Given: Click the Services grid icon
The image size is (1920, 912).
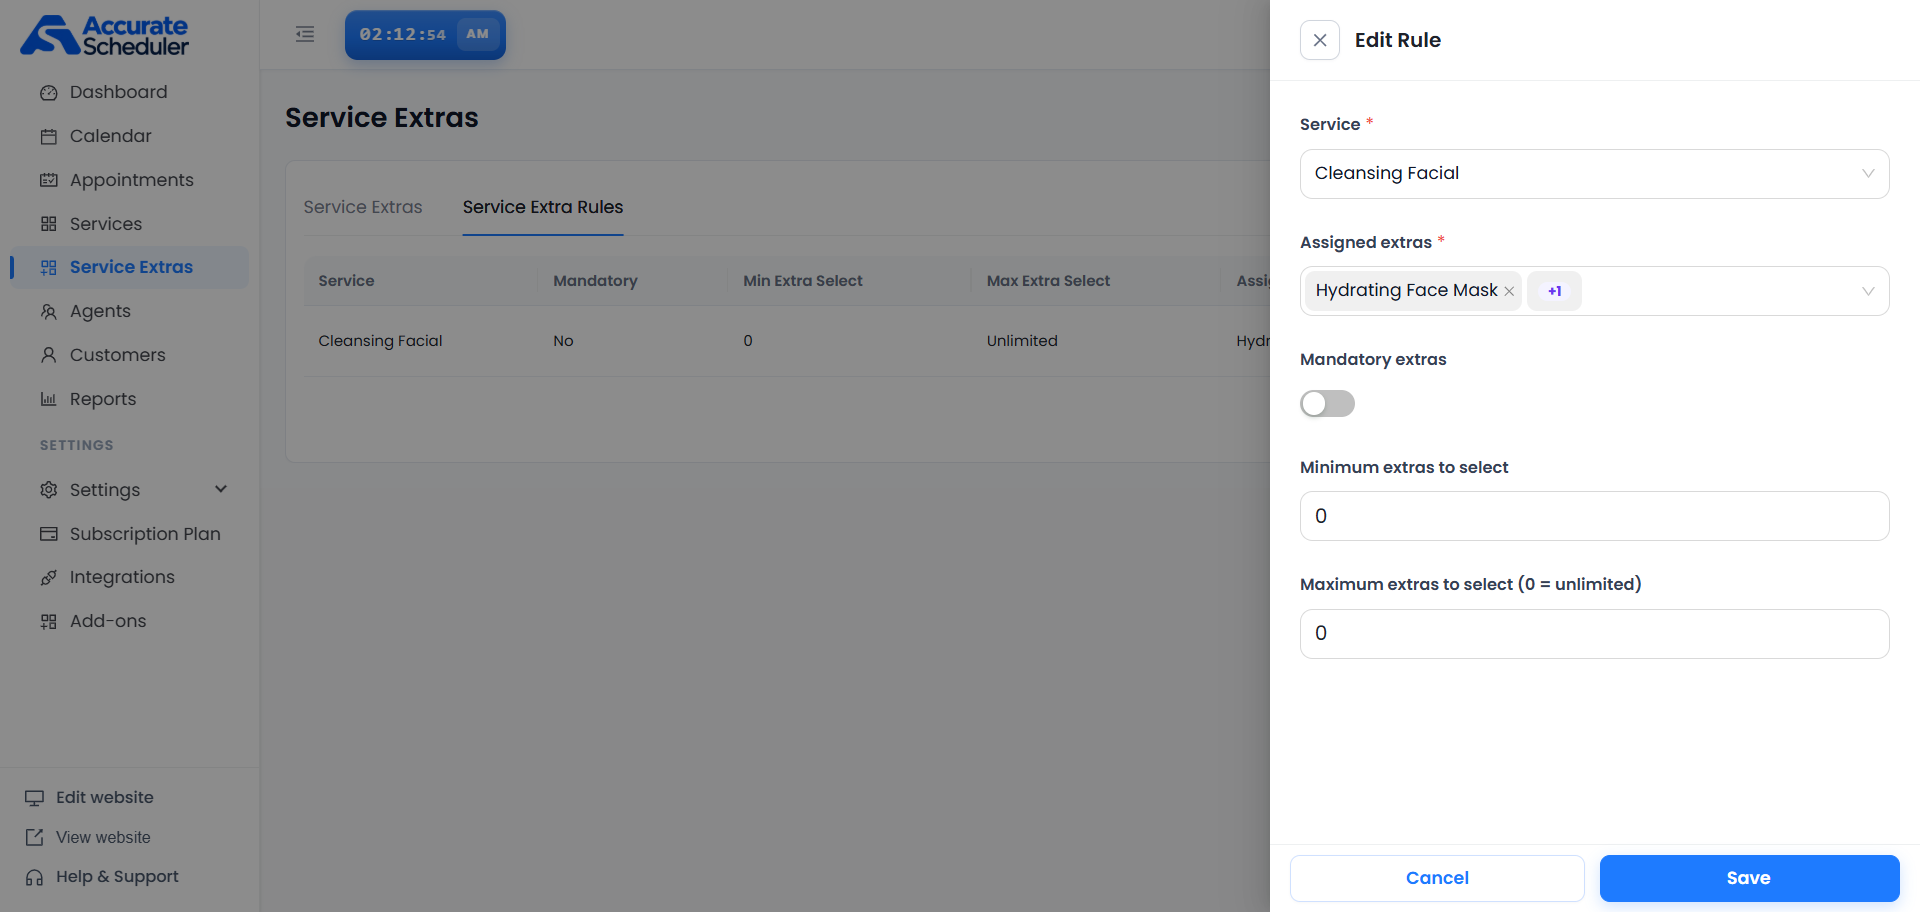Looking at the screenshot, I should [x=48, y=224].
